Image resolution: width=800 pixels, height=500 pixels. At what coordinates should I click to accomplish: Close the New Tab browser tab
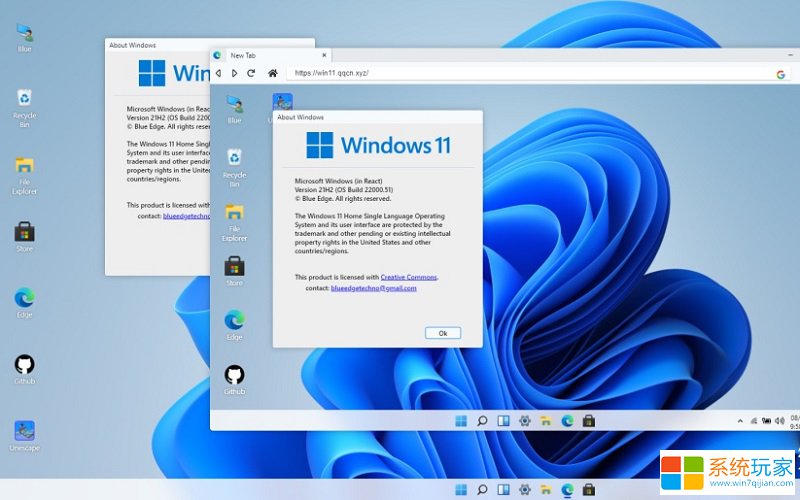324,55
